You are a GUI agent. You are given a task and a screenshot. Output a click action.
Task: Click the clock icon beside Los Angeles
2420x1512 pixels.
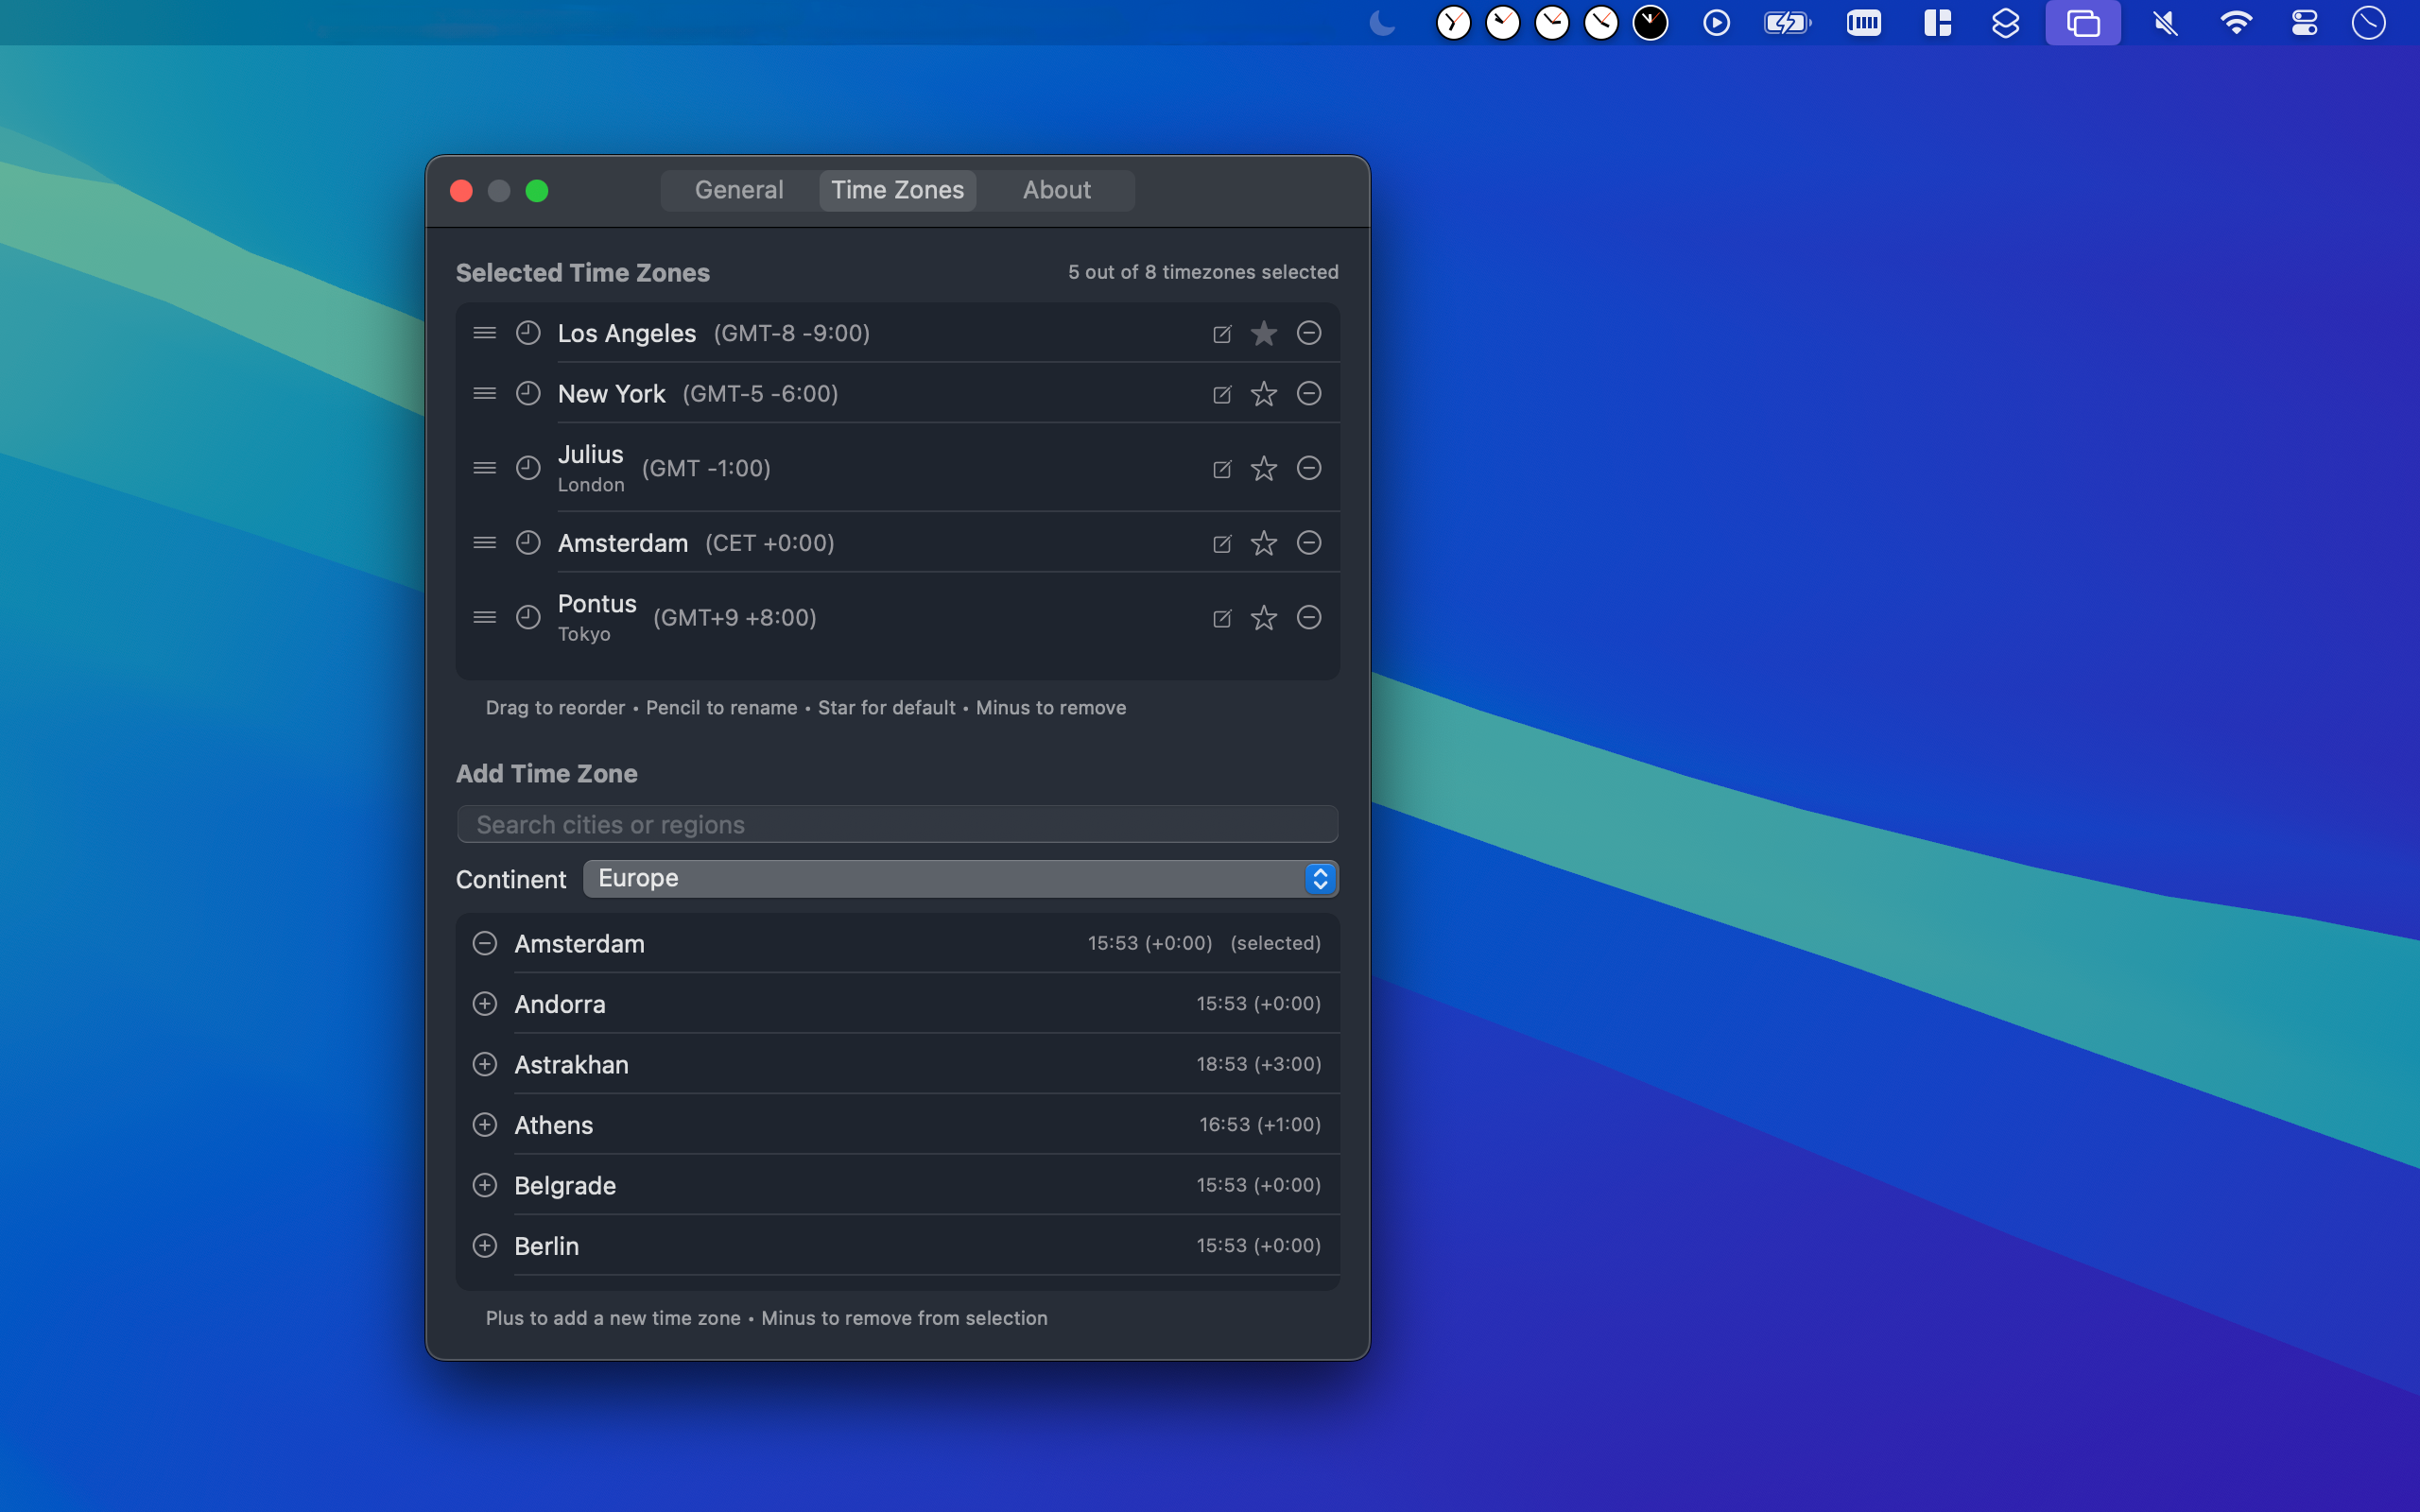tap(528, 333)
